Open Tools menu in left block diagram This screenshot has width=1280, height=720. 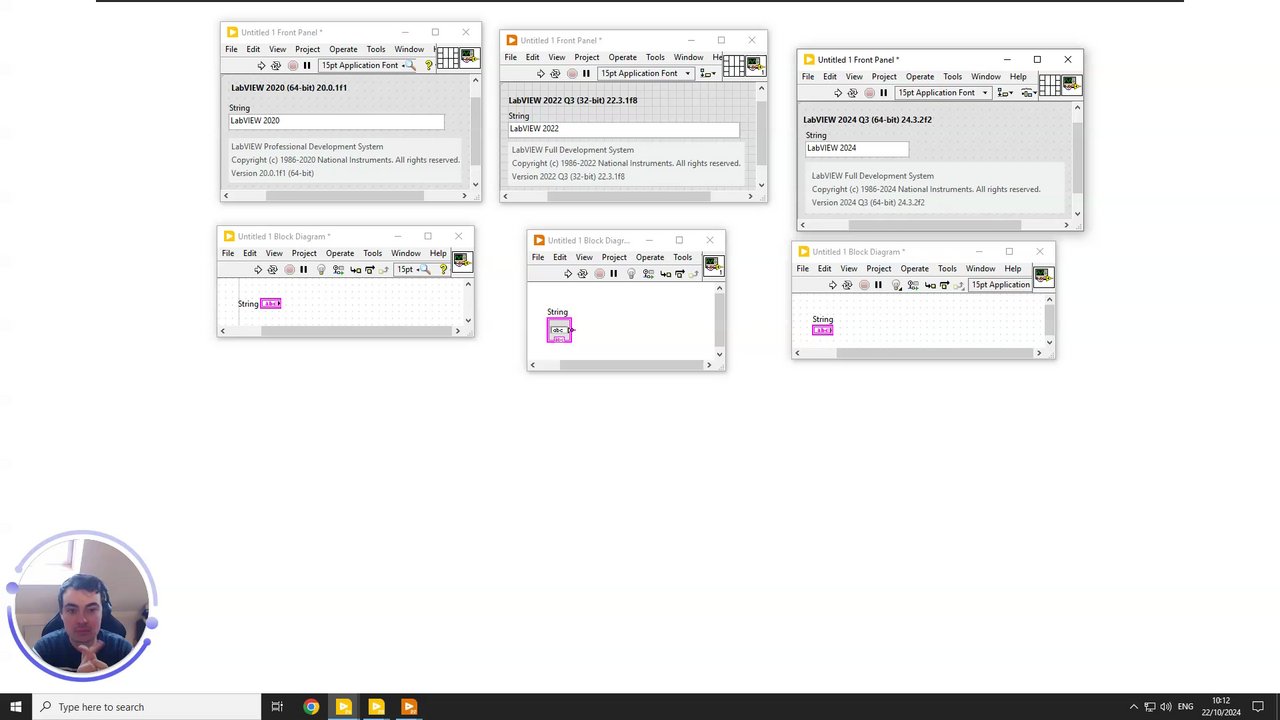372,253
